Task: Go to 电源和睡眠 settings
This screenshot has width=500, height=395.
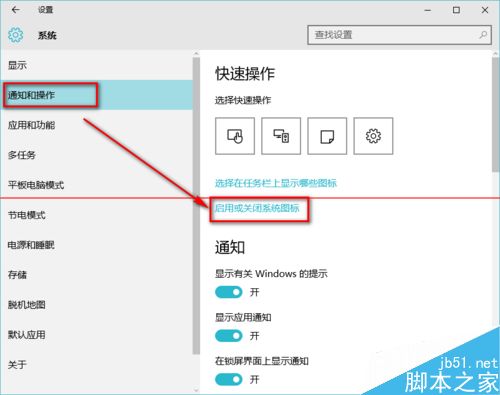Action: point(96,245)
